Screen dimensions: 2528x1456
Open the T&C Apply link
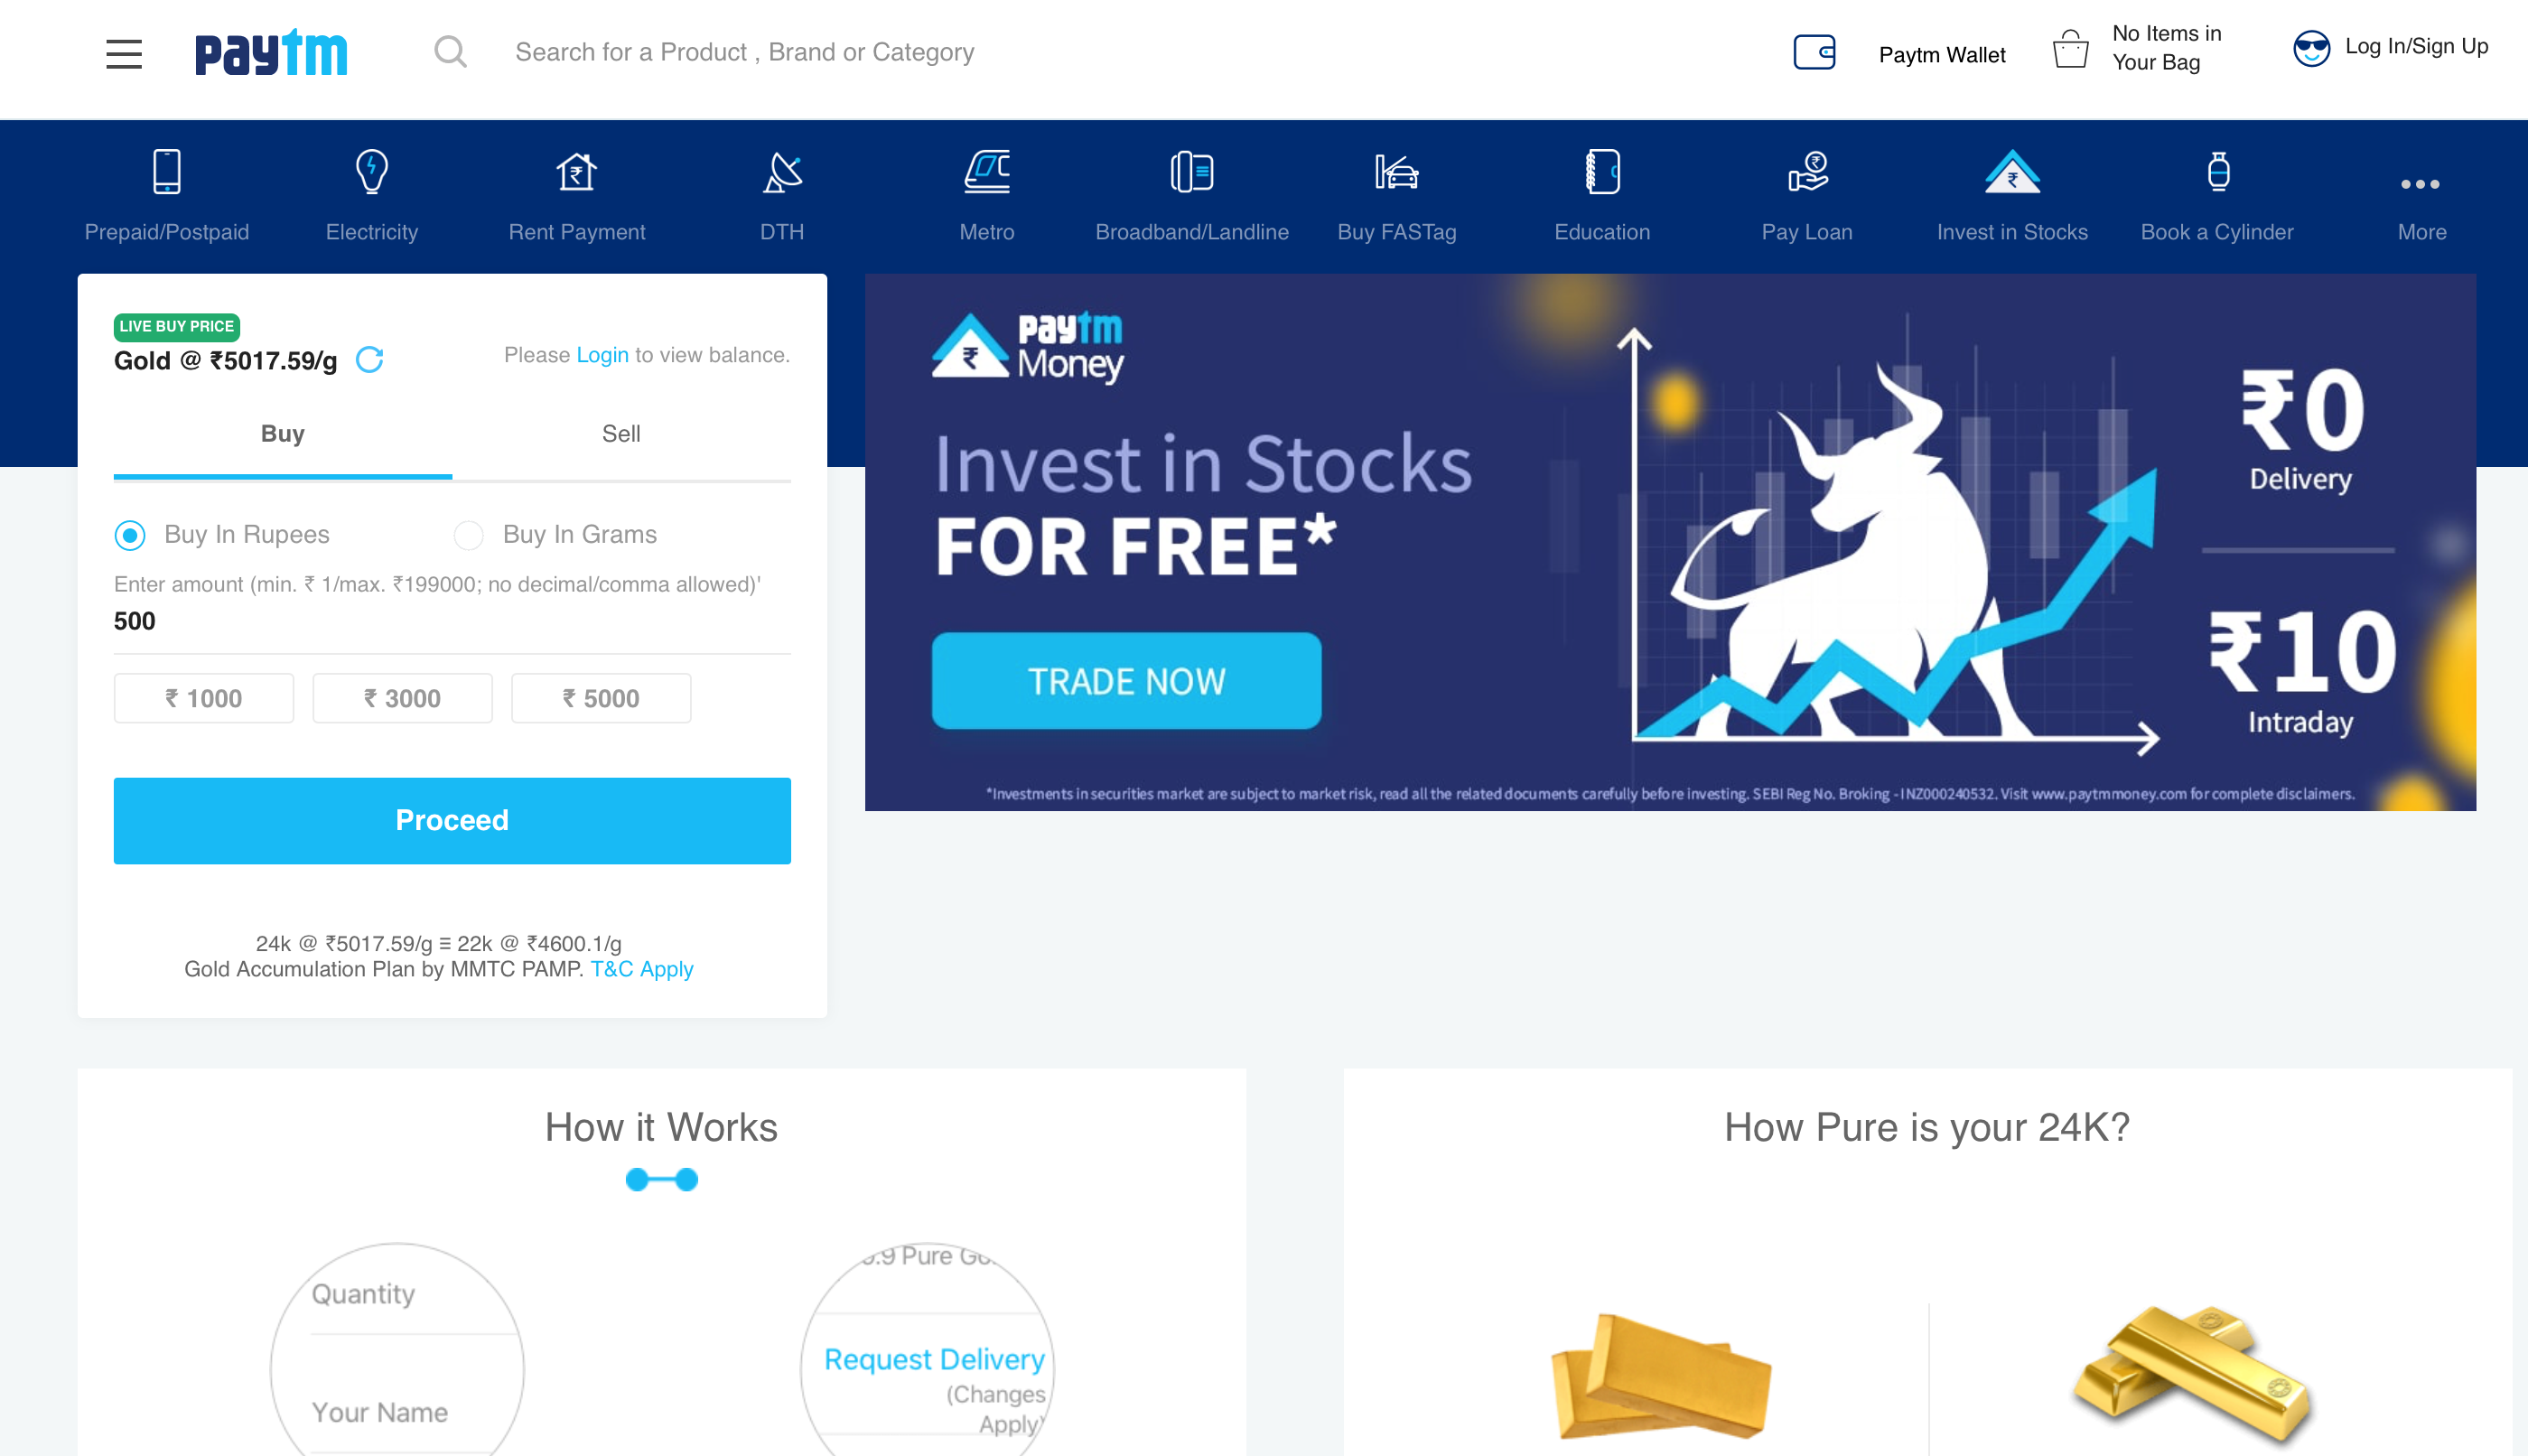[x=642, y=969]
